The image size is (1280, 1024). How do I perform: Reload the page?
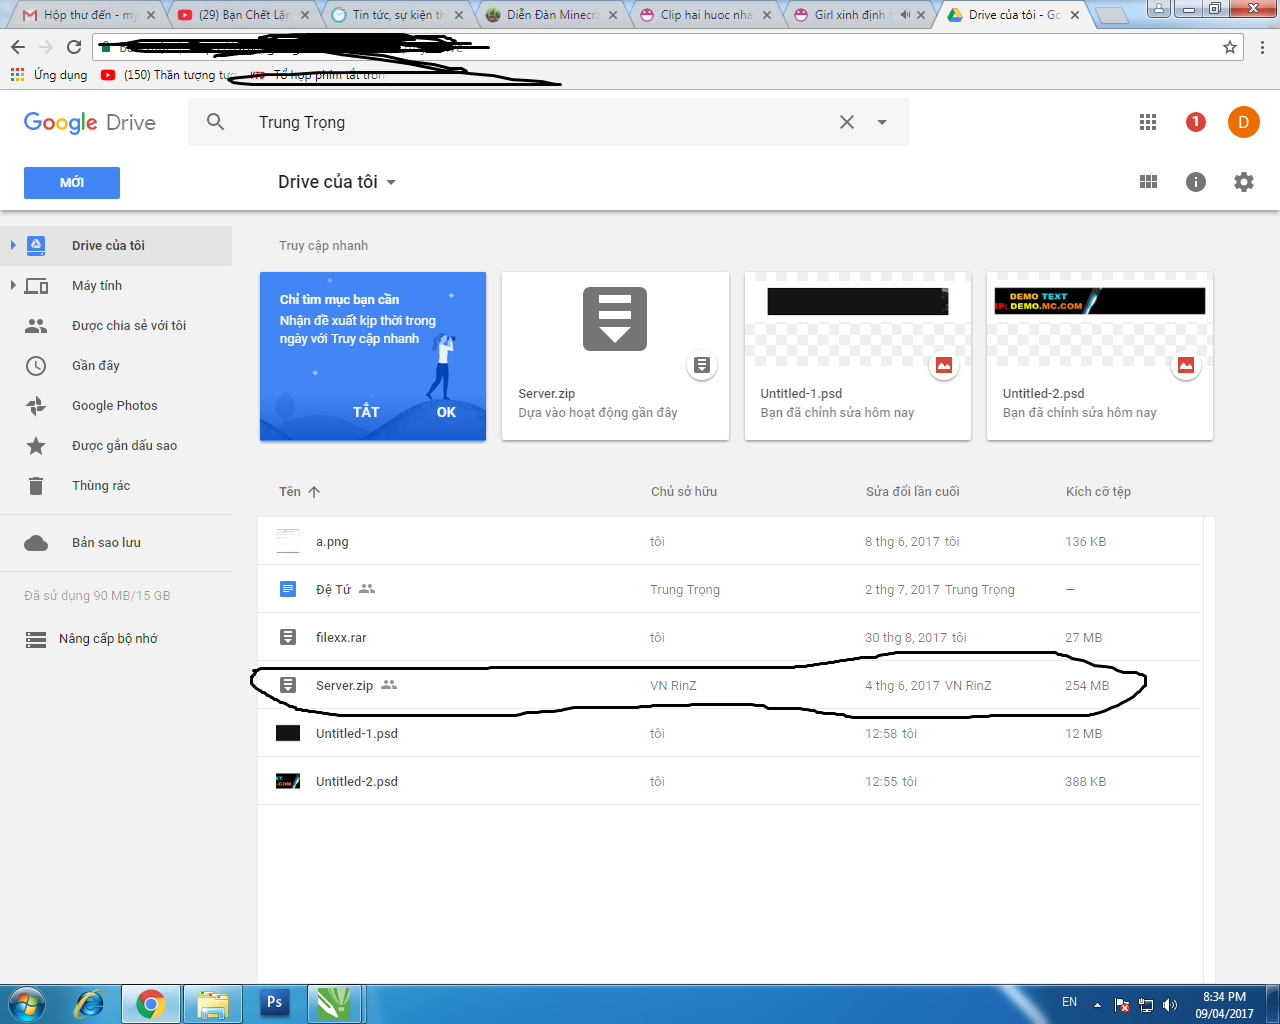coord(74,47)
